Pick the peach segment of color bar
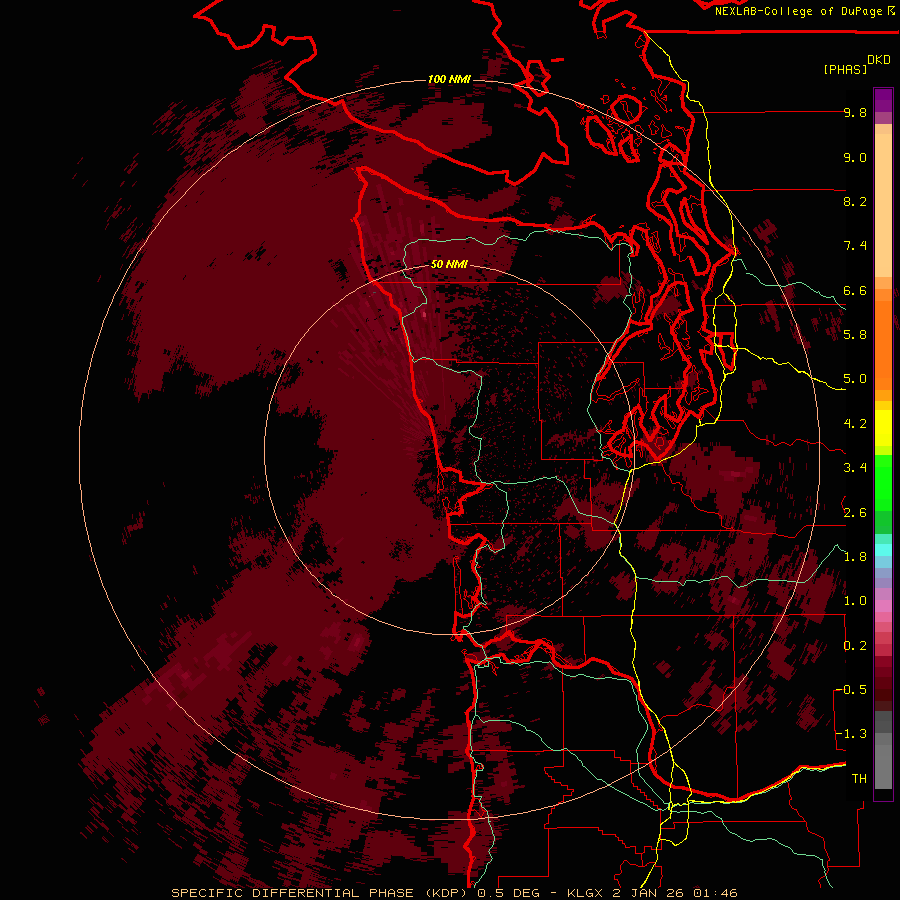 point(883,205)
